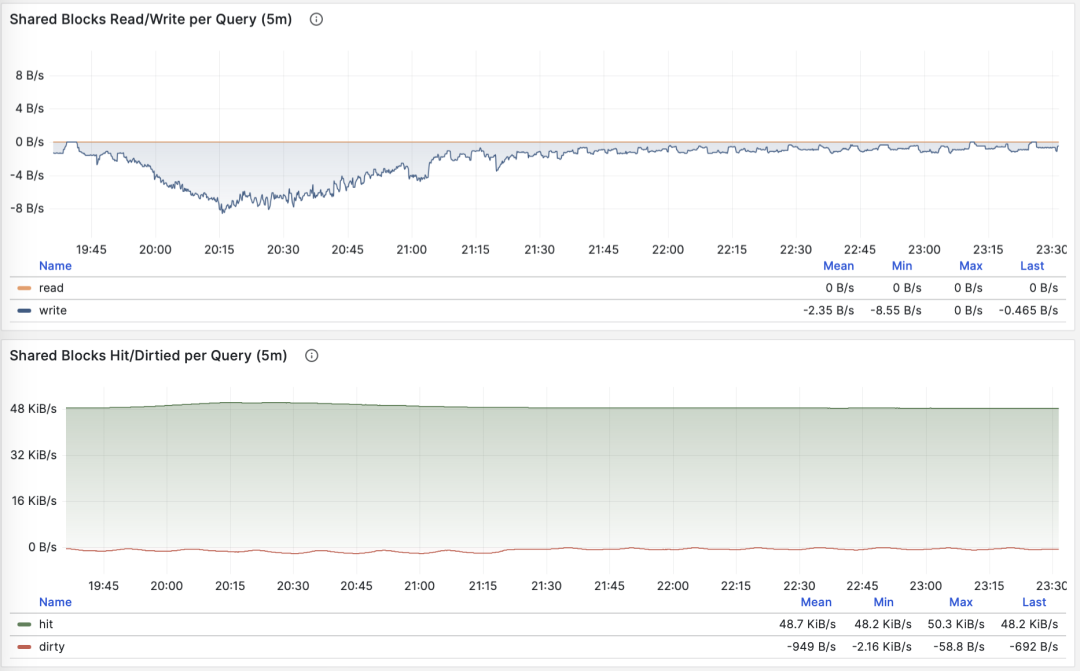Sort Read/Write legend by Min column
This screenshot has width=1080, height=671.
pyautogui.click(x=903, y=266)
